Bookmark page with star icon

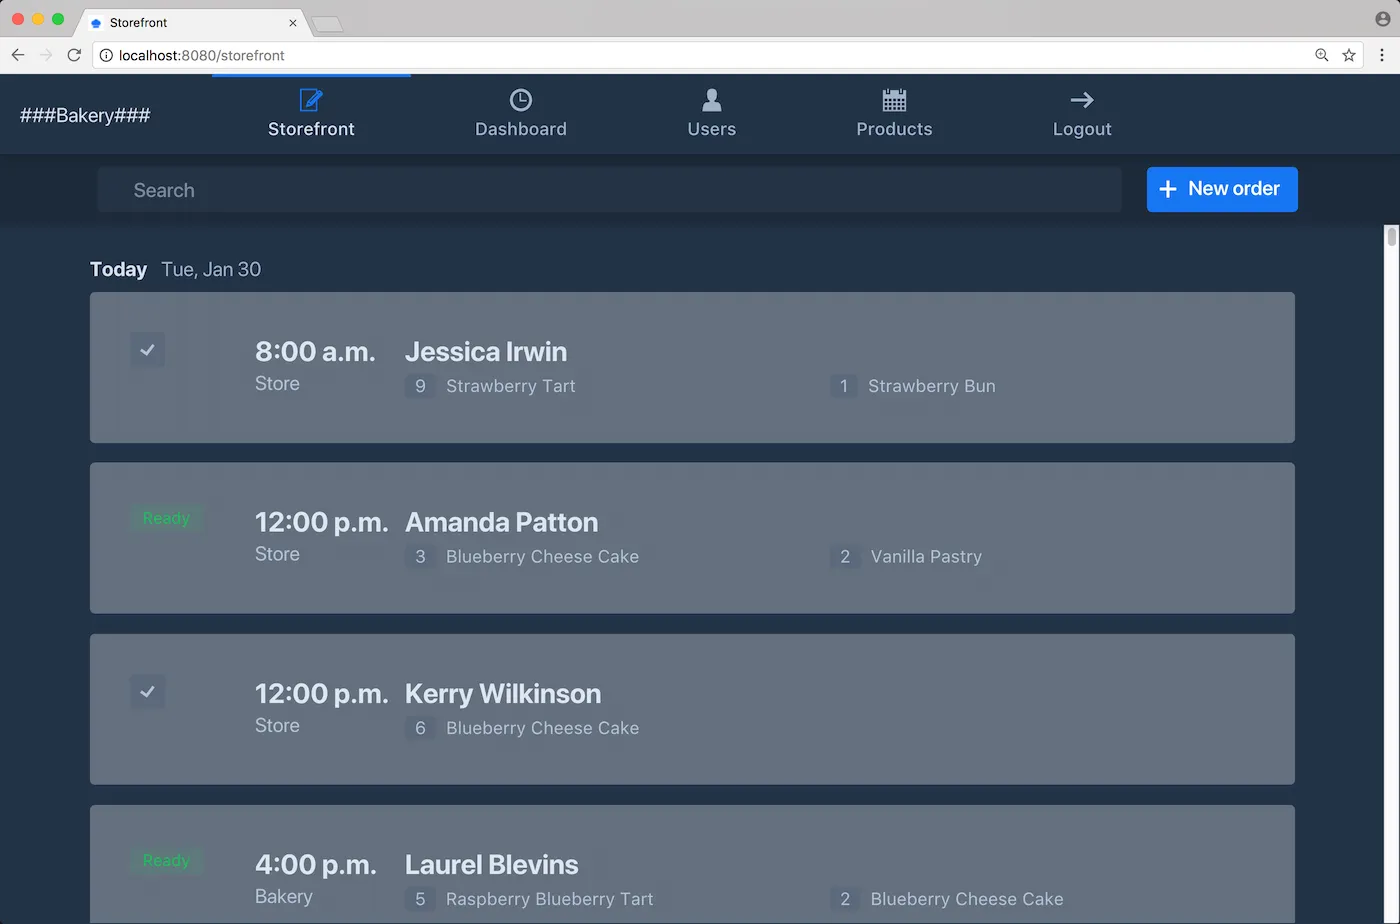[x=1349, y=55]
